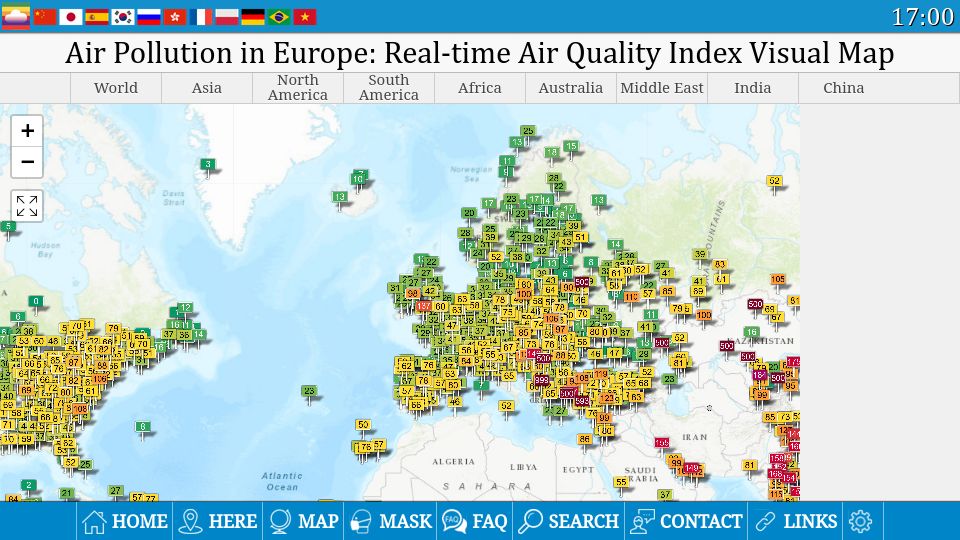Click the orange marker showing 105

pos(778,279)
